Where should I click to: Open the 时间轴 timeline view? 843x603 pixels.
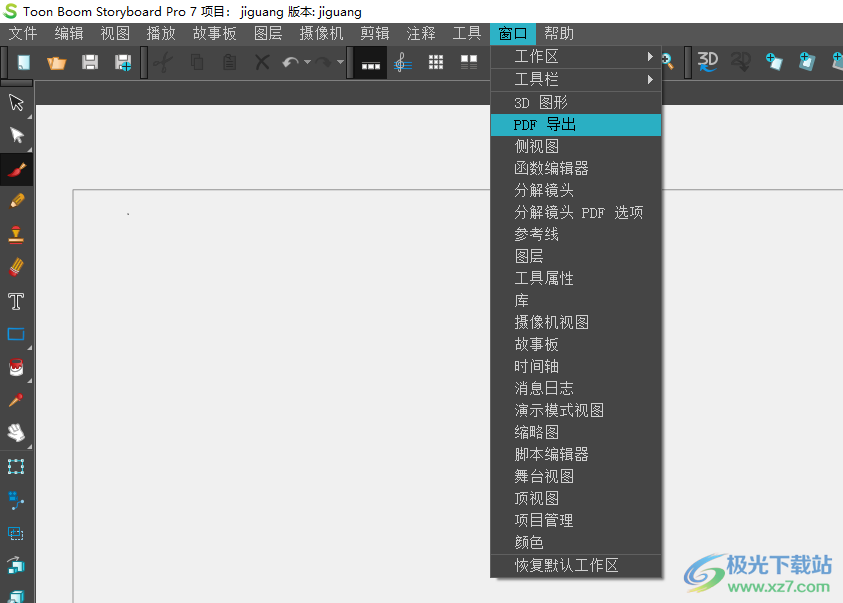576,367
